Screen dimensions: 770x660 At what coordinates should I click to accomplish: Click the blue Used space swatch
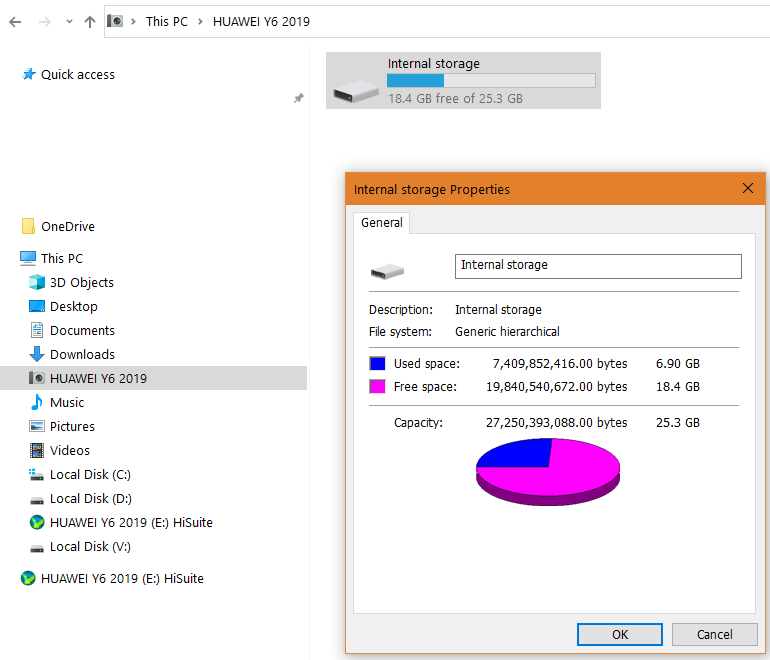[377, 363]
